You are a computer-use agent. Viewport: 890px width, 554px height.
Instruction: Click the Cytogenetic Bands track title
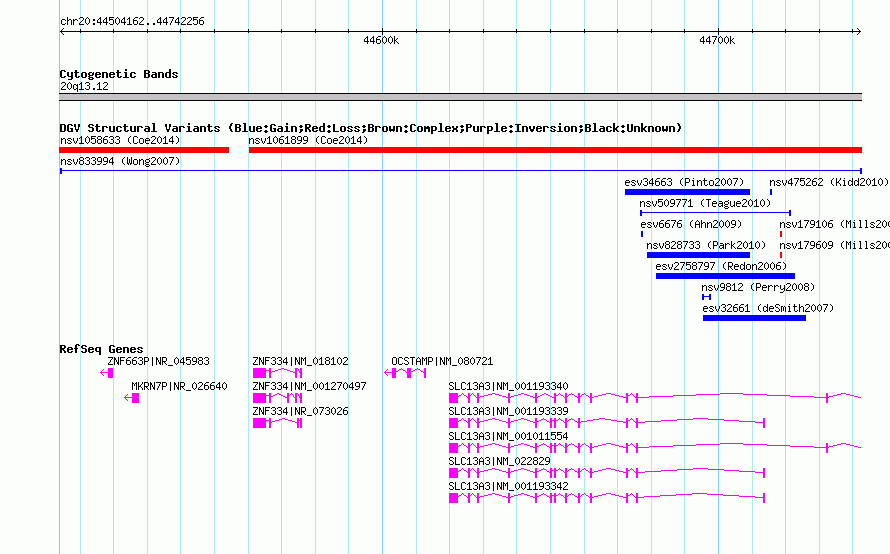[x=119, y=74]
